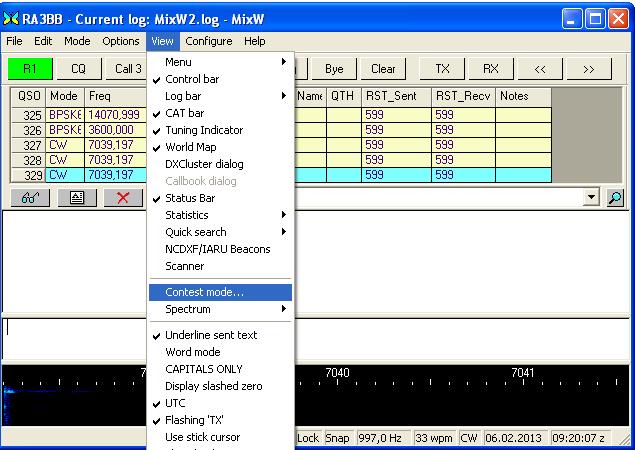Click the magnifier lookup icon at right
This screenshot has height=450, width=635.
click(616, 198)
